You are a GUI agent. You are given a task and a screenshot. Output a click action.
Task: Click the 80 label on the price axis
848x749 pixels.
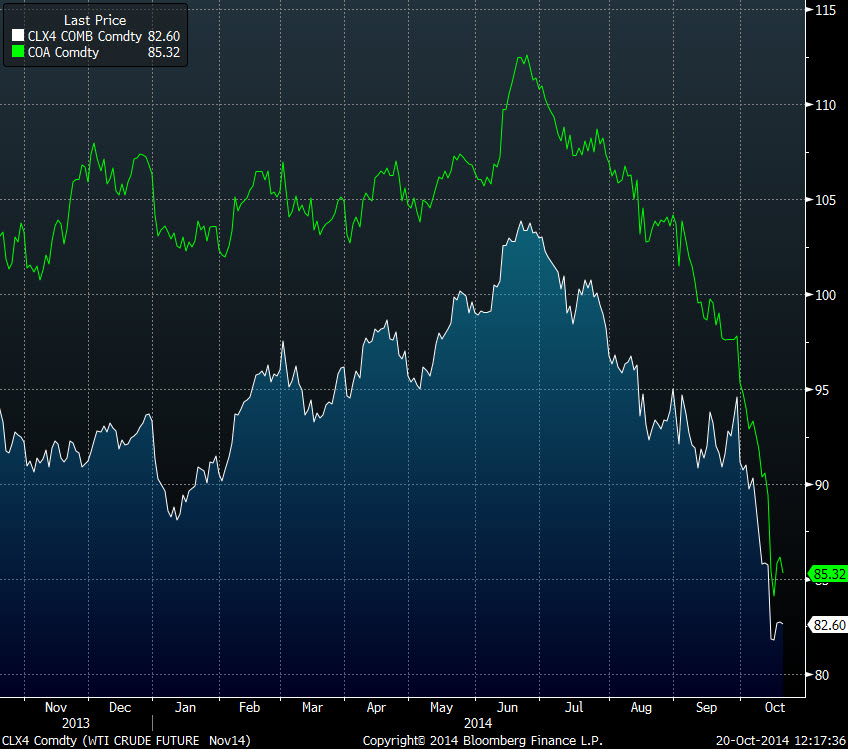[x=821, y=675]
